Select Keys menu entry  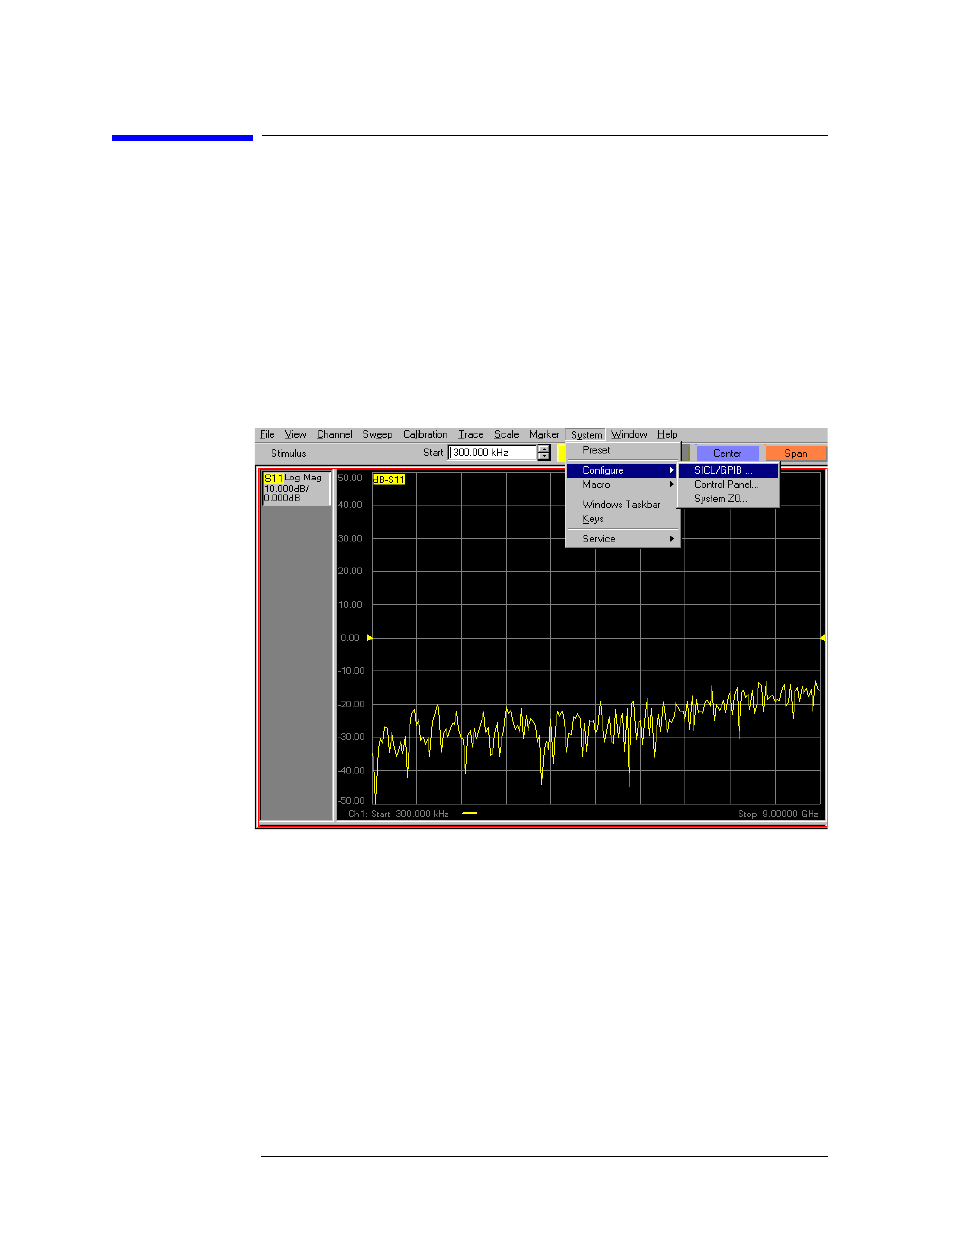(623, 519)
